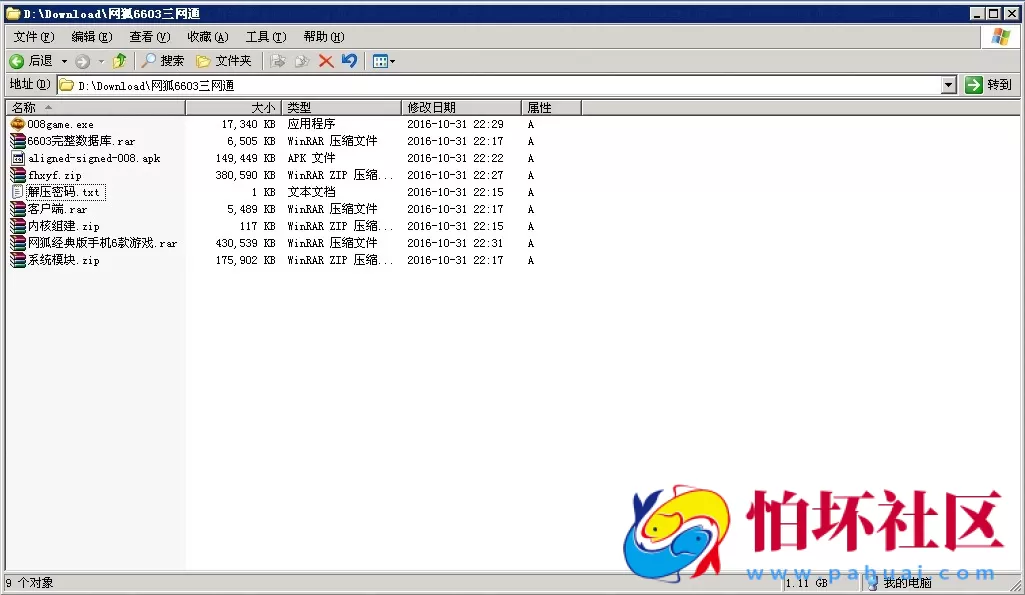Image resolution: width=1025 pixels, height=595 pixels.
Task: Open the 工具 menu
Action: pyautogui.click(x=263, y=36)
